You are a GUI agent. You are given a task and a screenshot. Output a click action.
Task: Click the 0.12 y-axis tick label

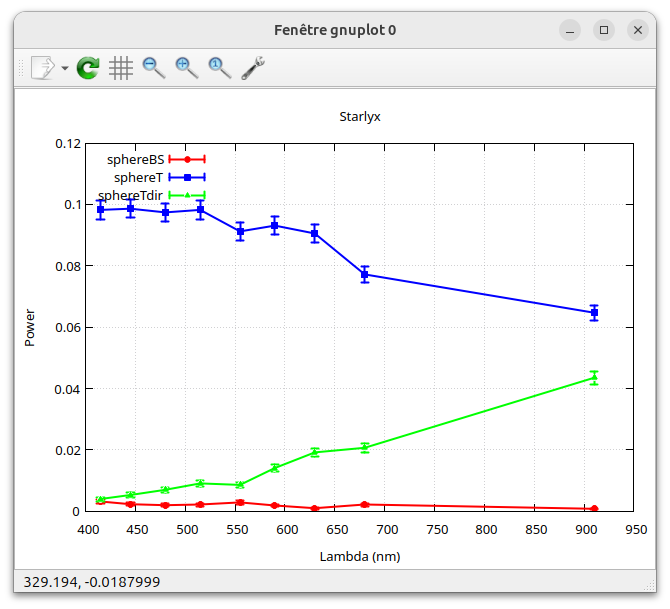coord(68,144)
